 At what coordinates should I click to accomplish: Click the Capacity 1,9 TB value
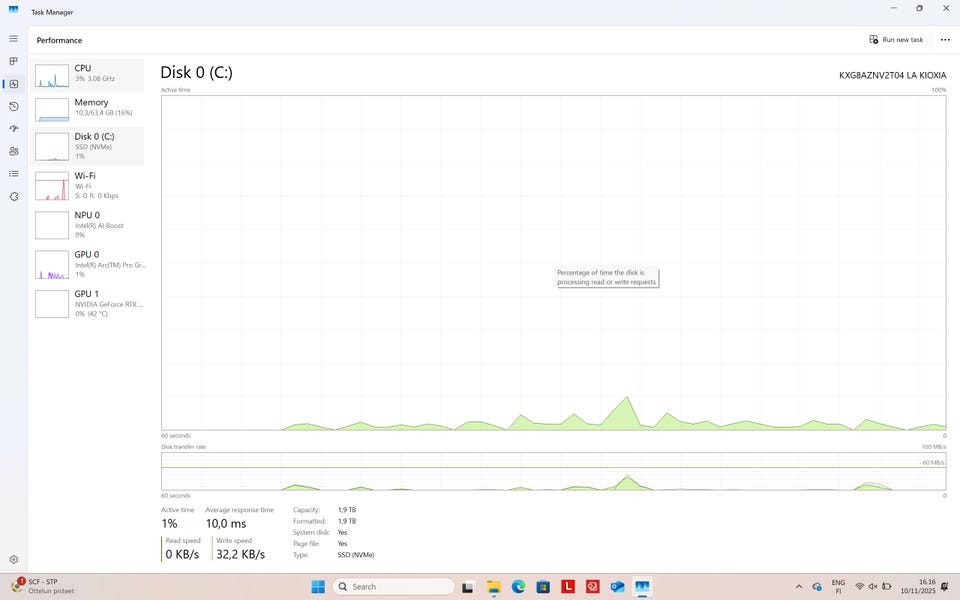tap(347, 509)
